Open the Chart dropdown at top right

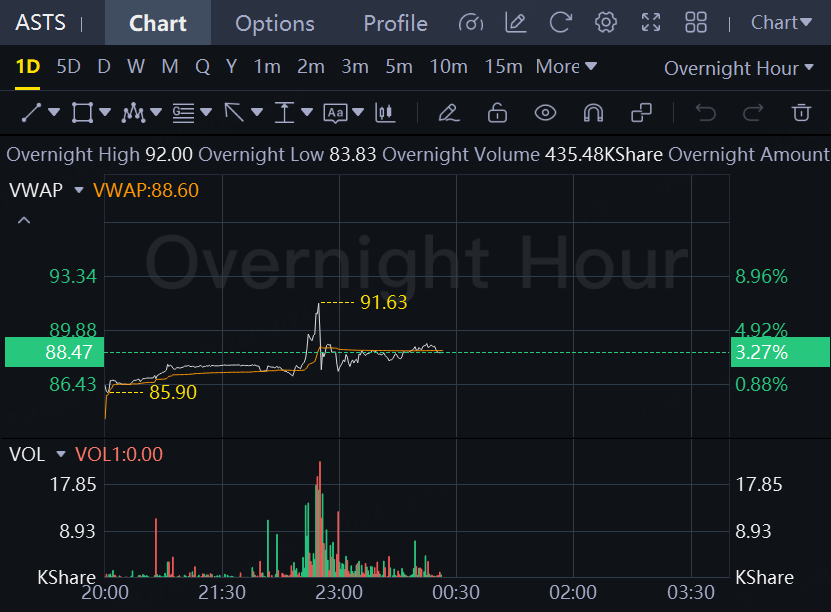coord(781,23)
